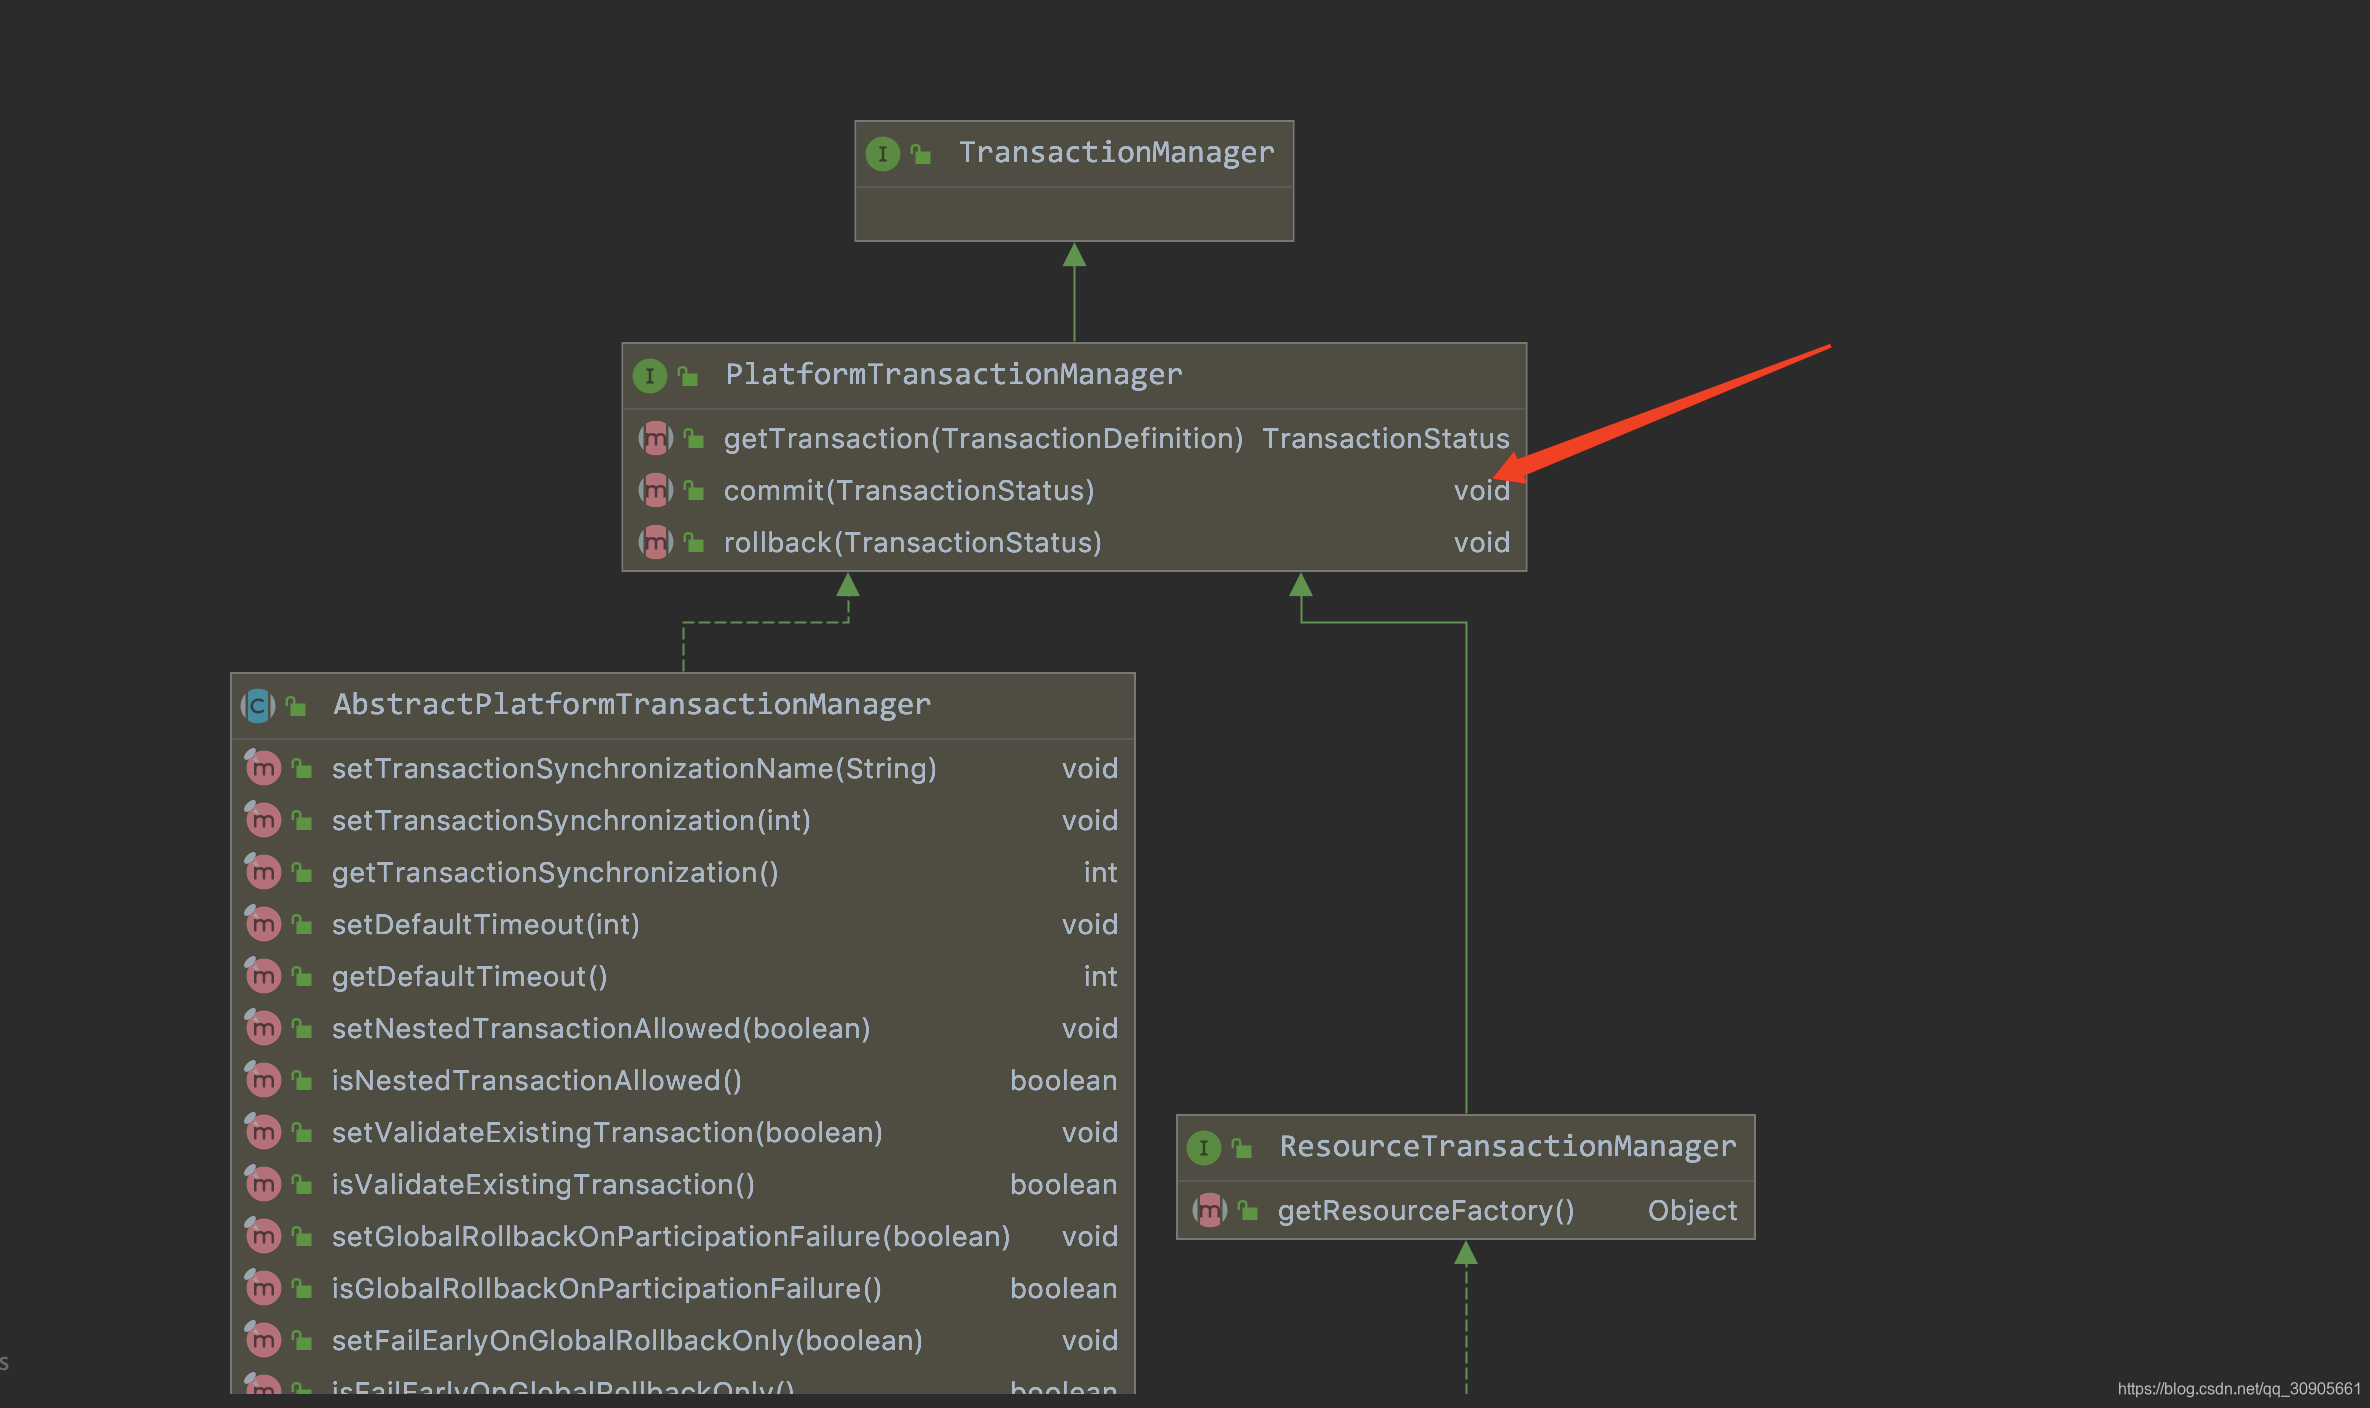The width and height of the screenshot is (2370, 1408).
Task: Click the interface icon beside ResourceTransactionManager
Action: 1205,1147
